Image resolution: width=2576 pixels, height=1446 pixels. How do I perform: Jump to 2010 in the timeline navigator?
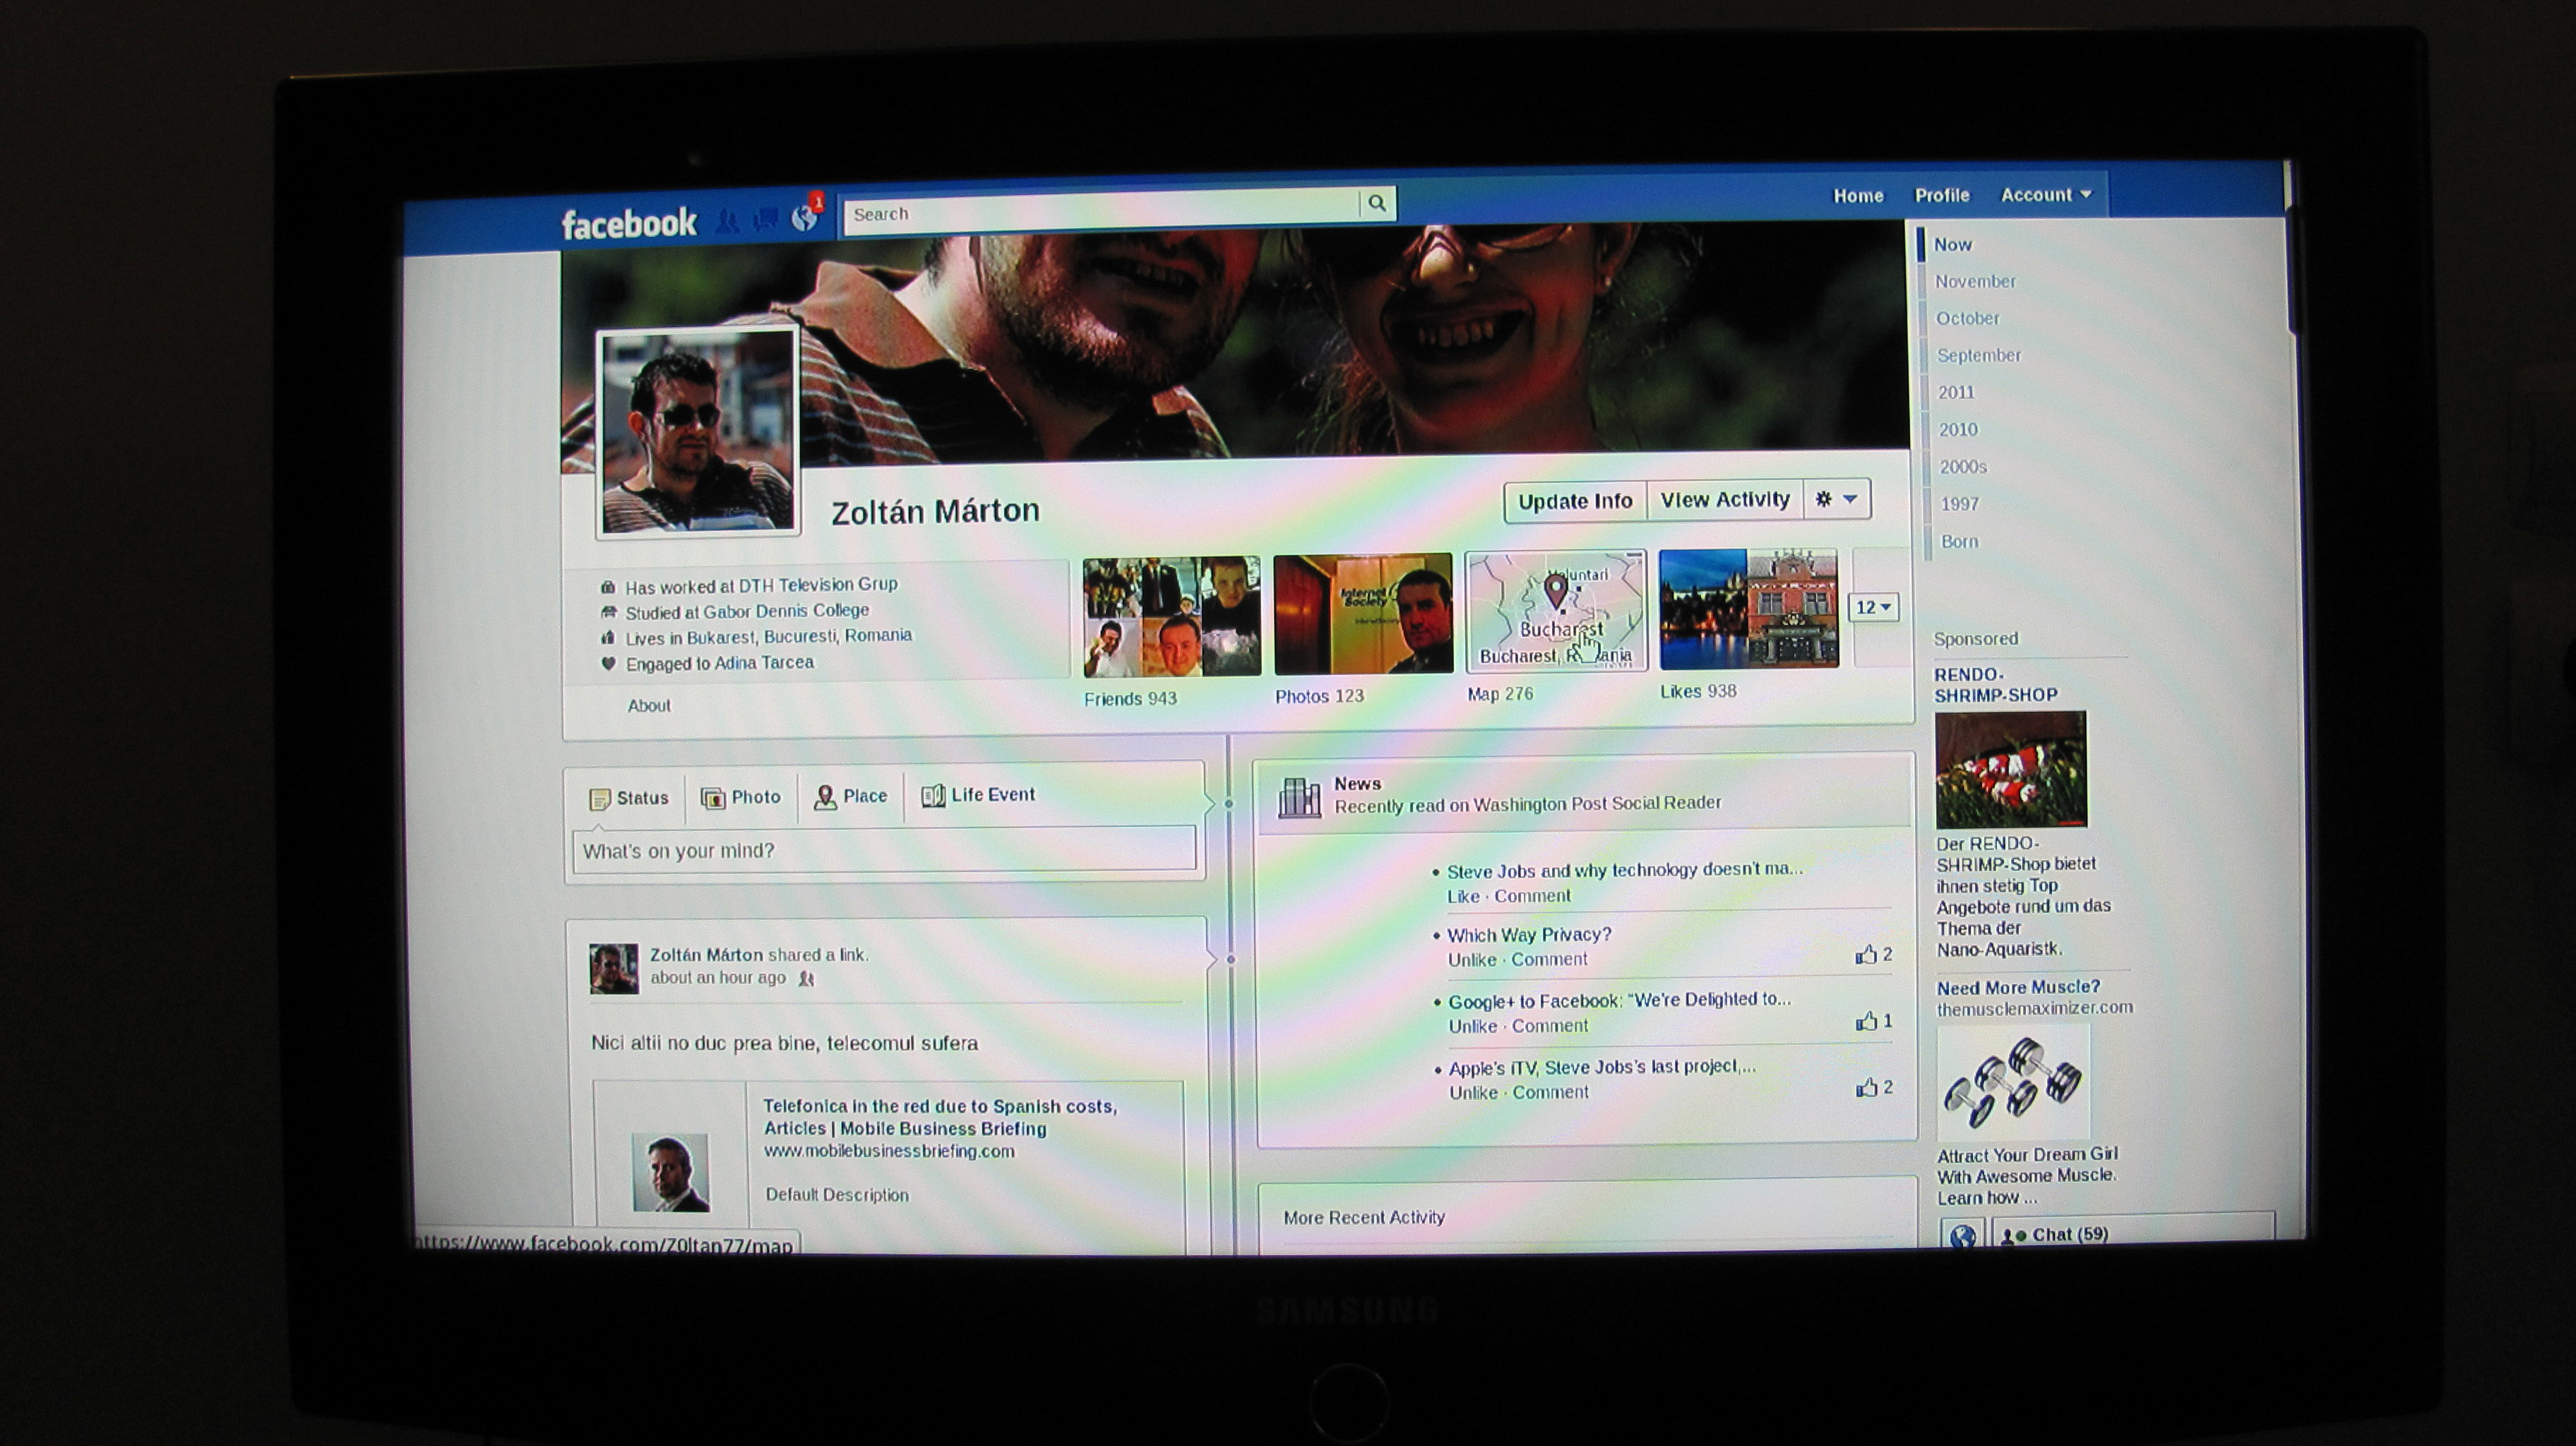[1957, 430]
